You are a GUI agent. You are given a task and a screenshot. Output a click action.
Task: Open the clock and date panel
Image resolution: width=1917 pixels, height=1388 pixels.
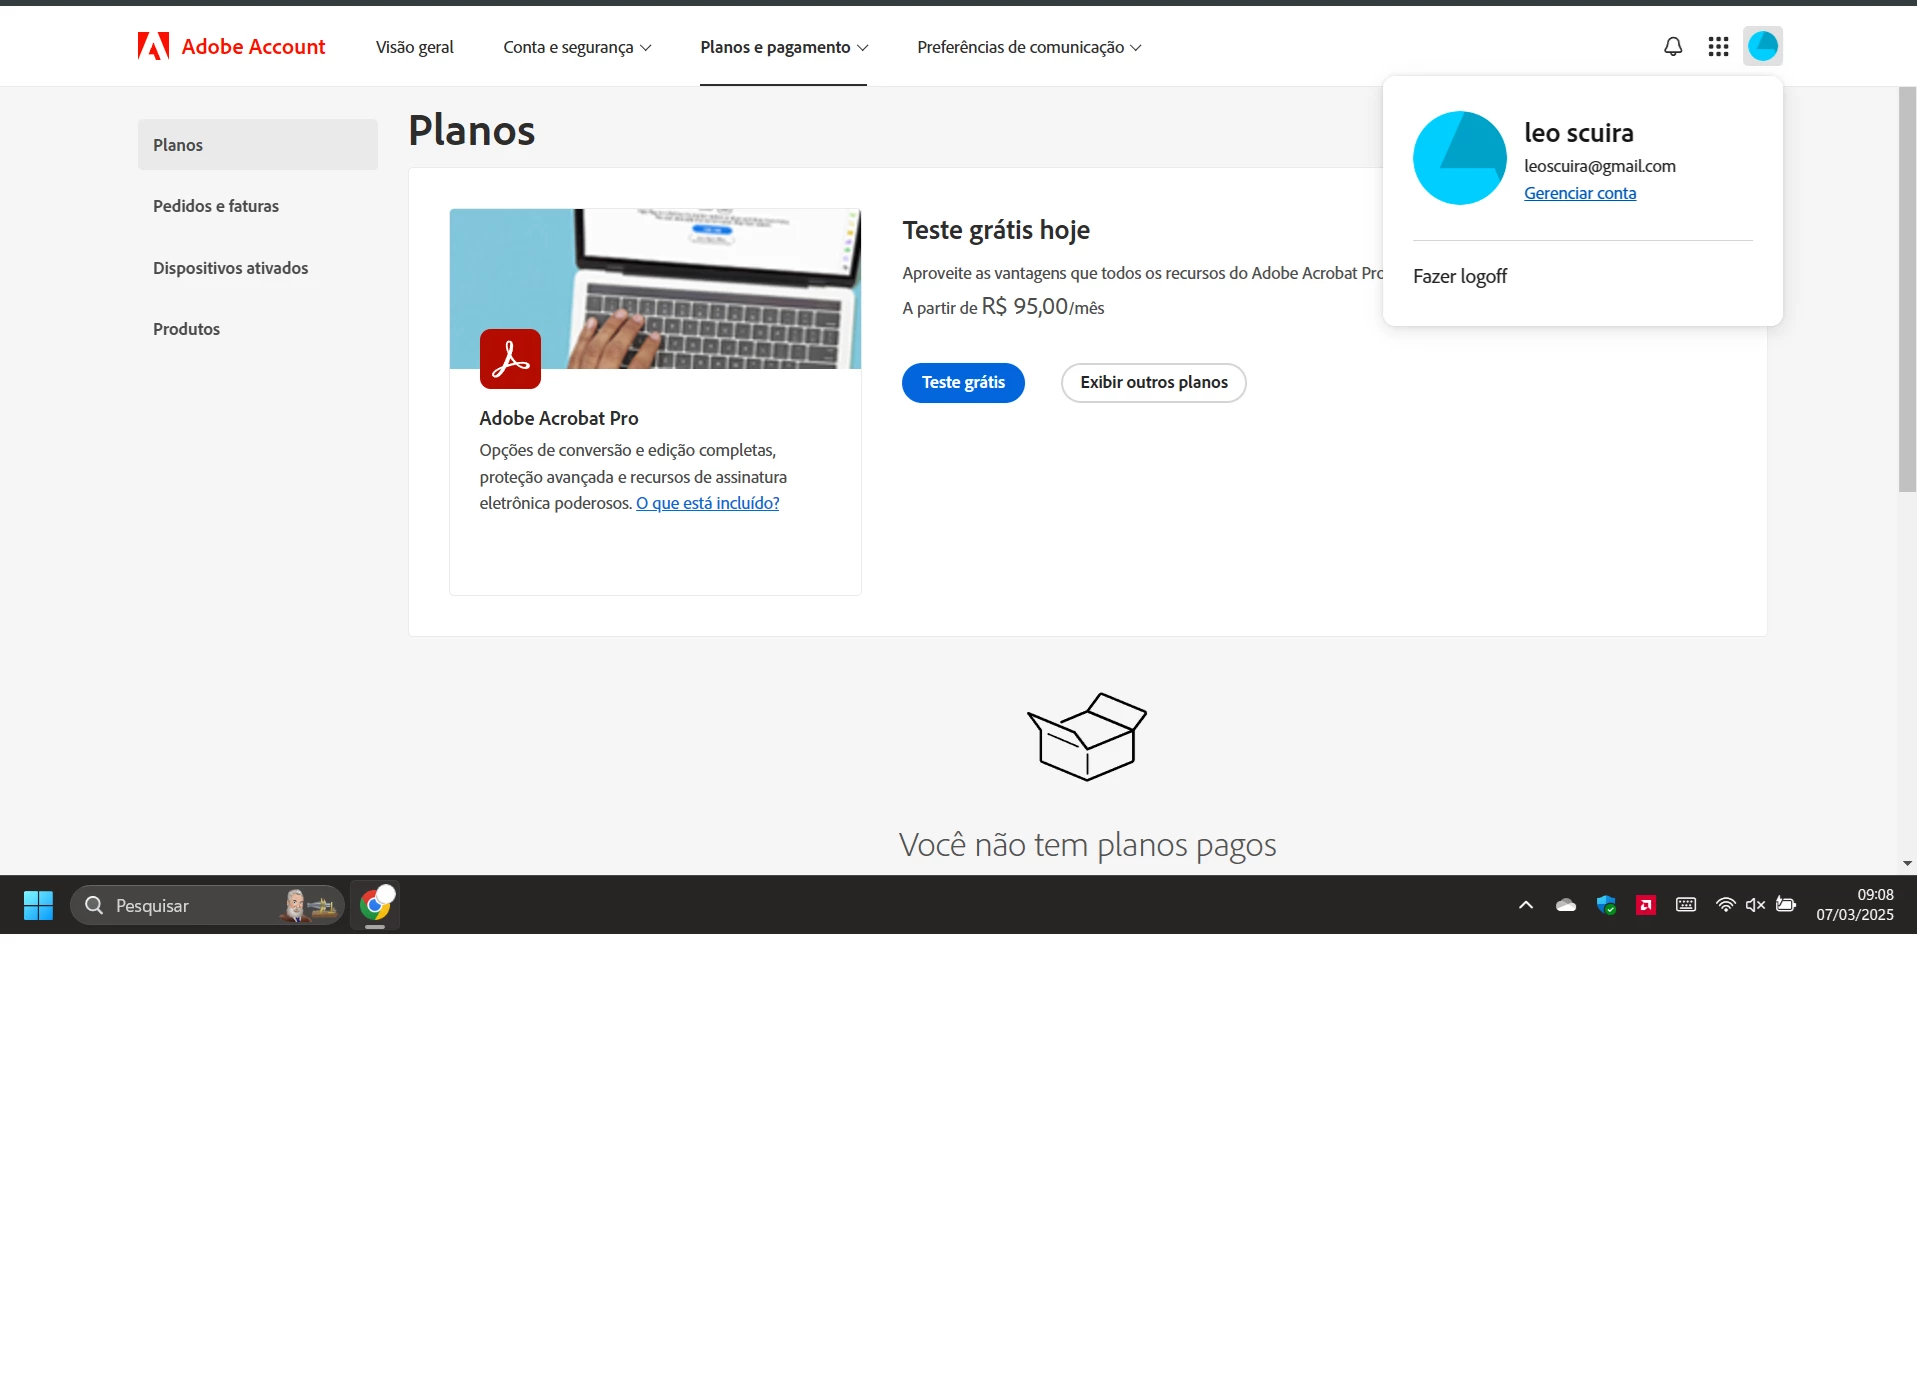point(1855,905)
